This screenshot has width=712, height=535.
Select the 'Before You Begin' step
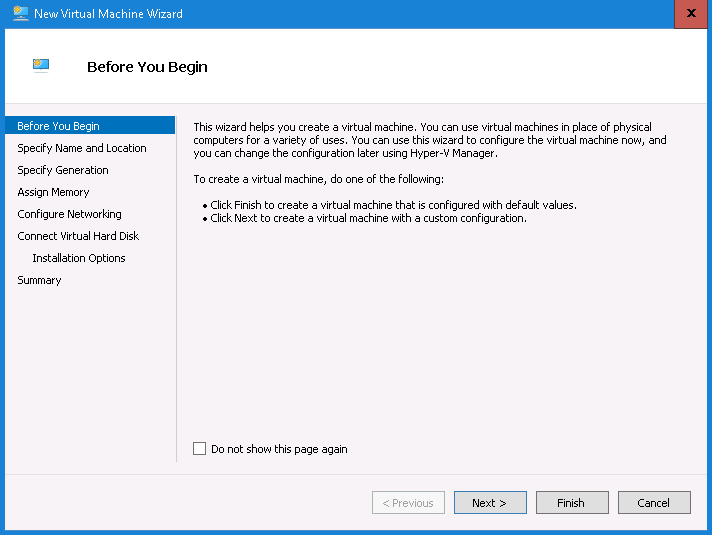(58, 126)
